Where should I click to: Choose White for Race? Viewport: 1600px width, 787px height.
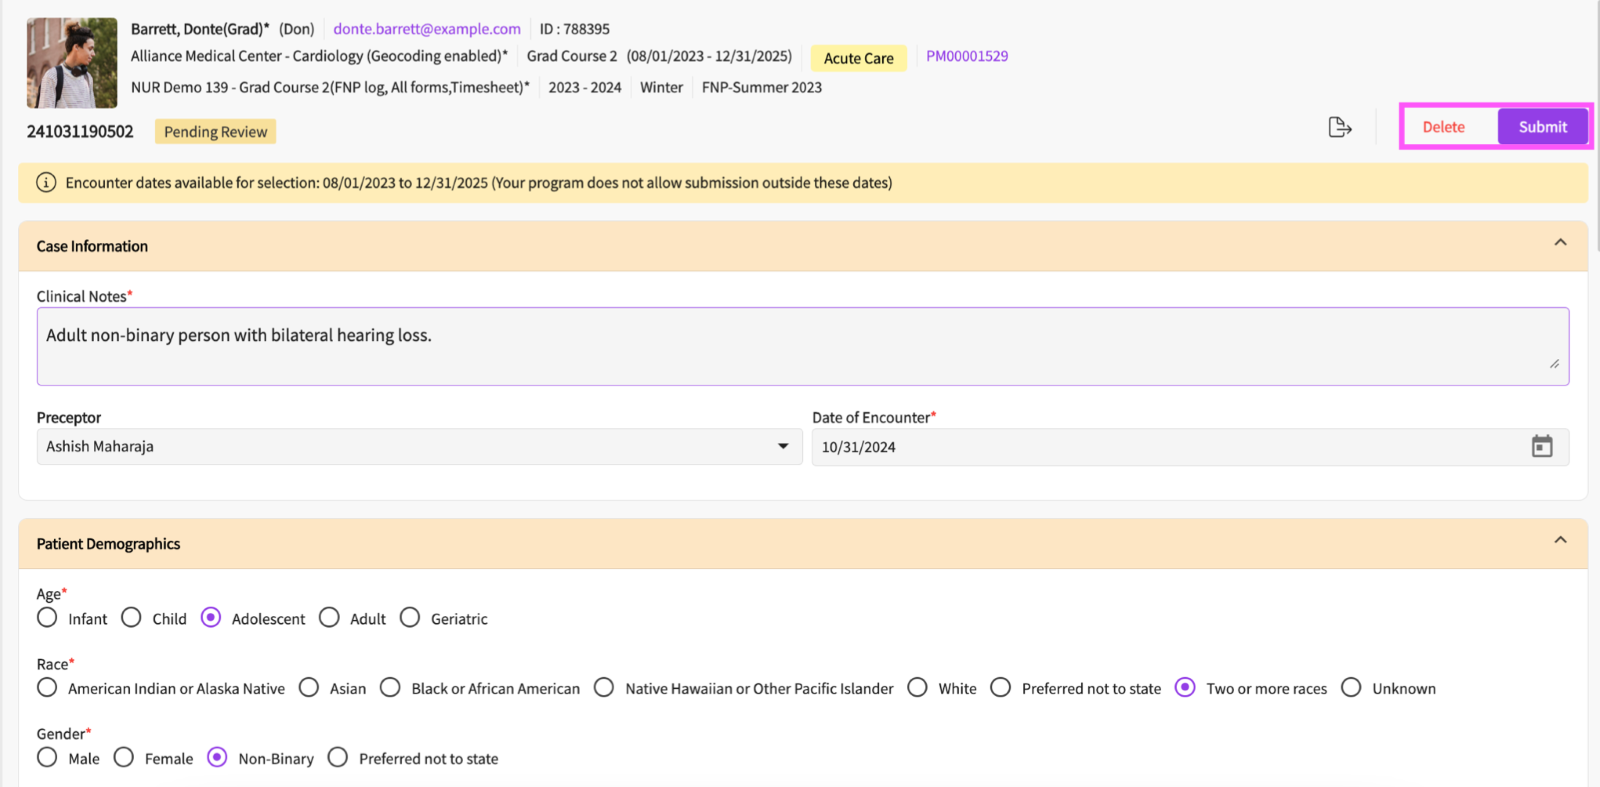pyautogui.click(x=917, y=688)
